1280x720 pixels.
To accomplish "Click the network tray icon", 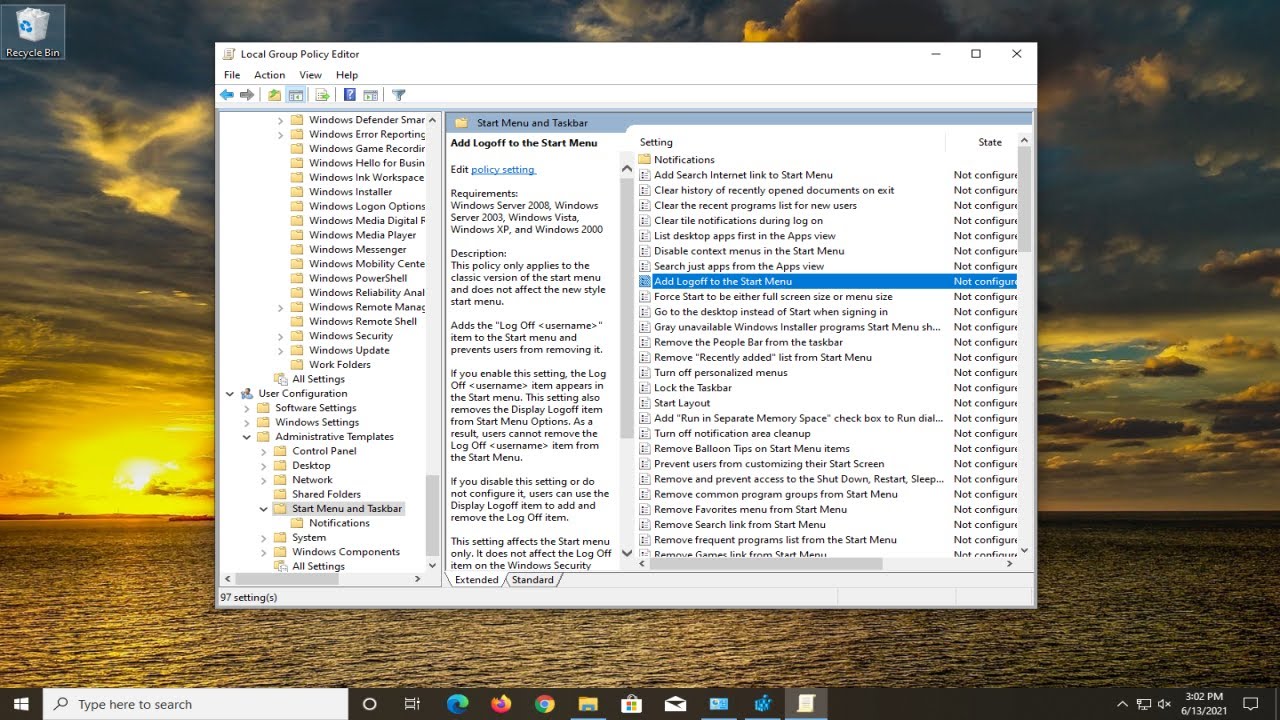I will click(x=1144, y=704).
